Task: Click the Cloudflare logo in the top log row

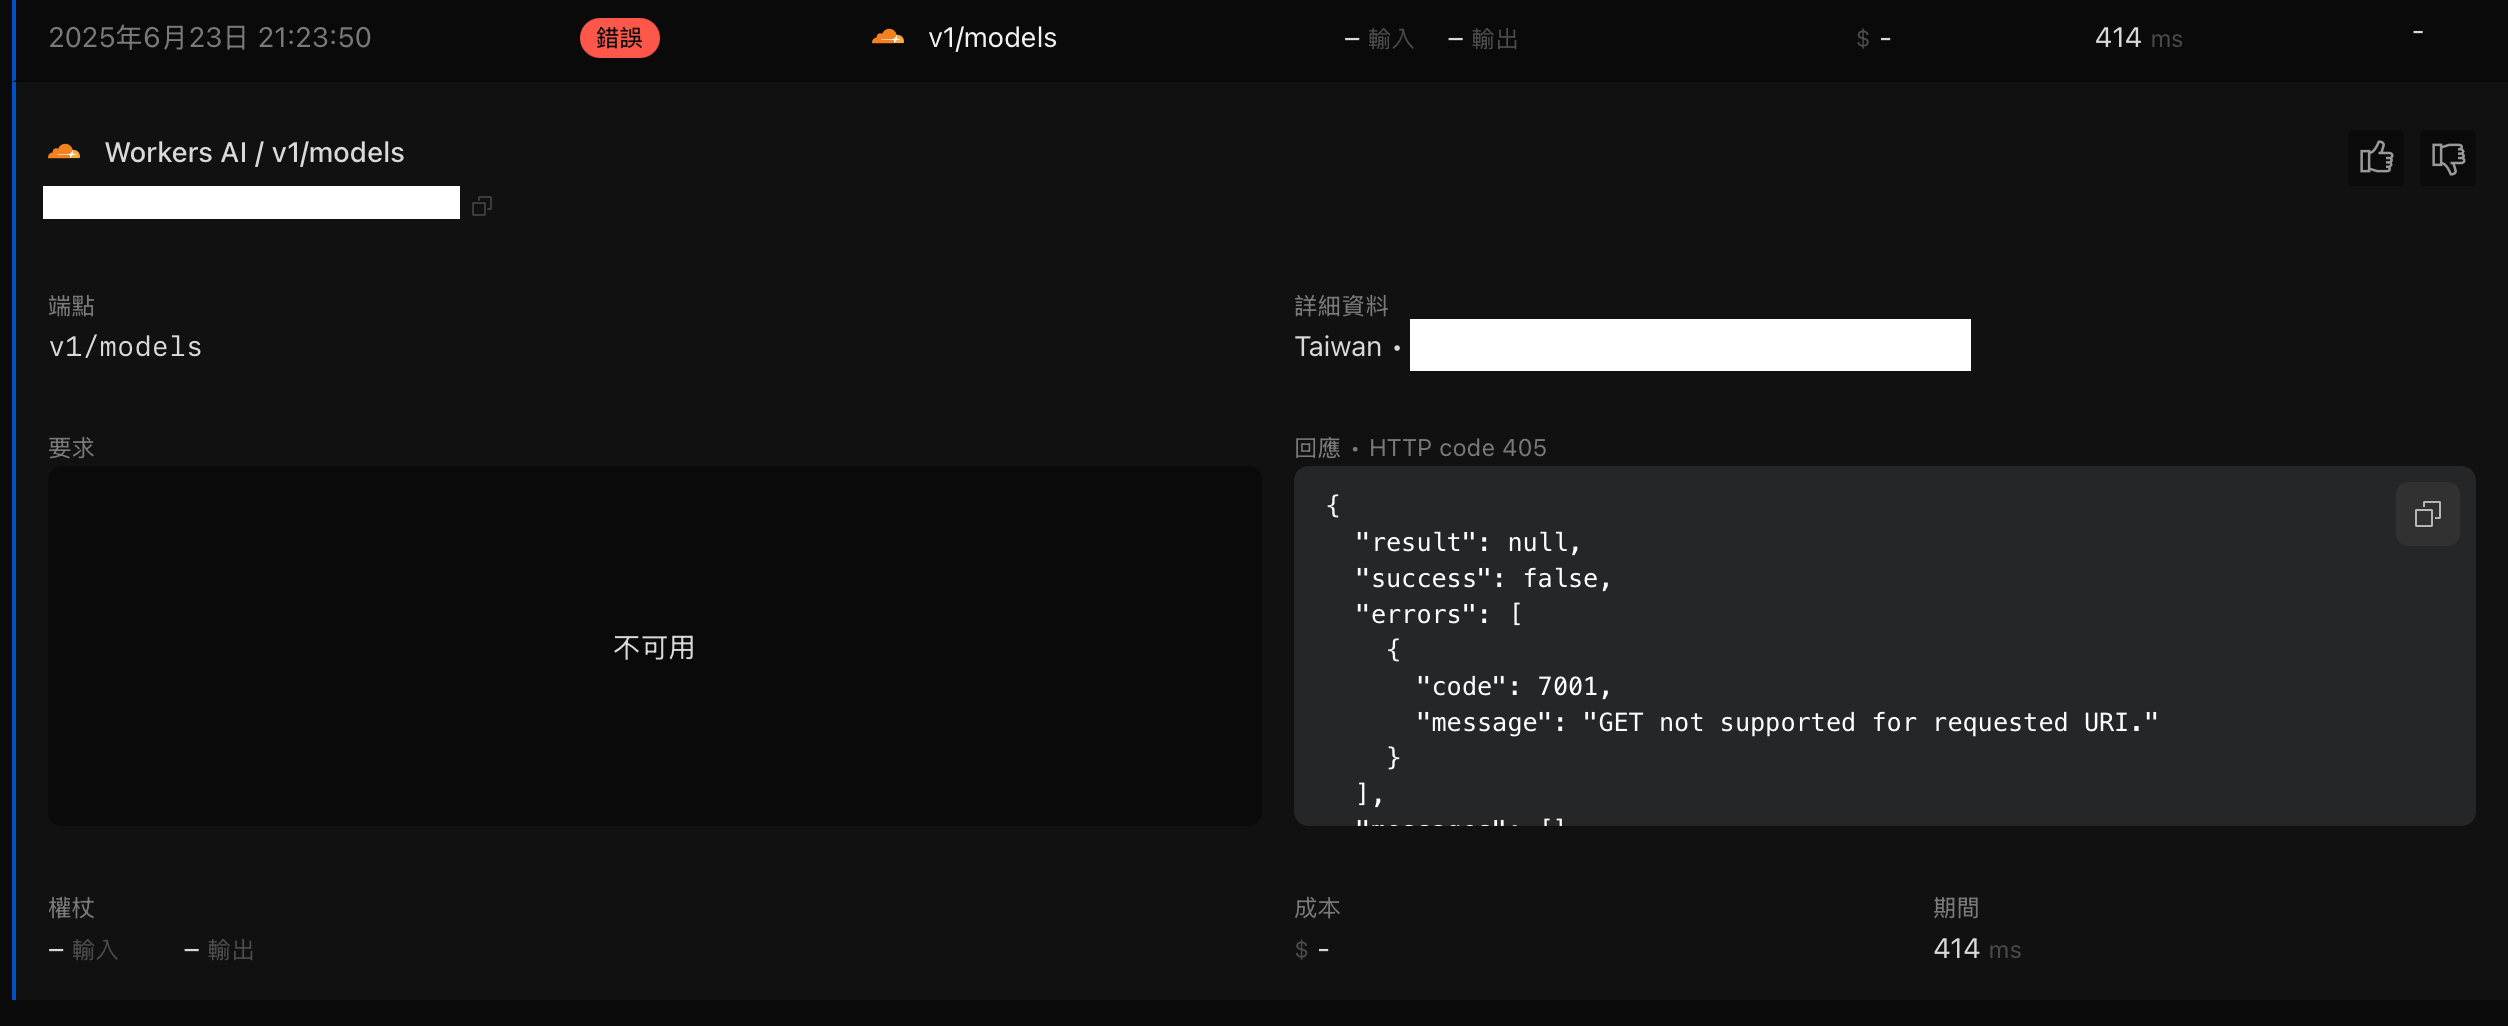Action: (x=888, y=38)
